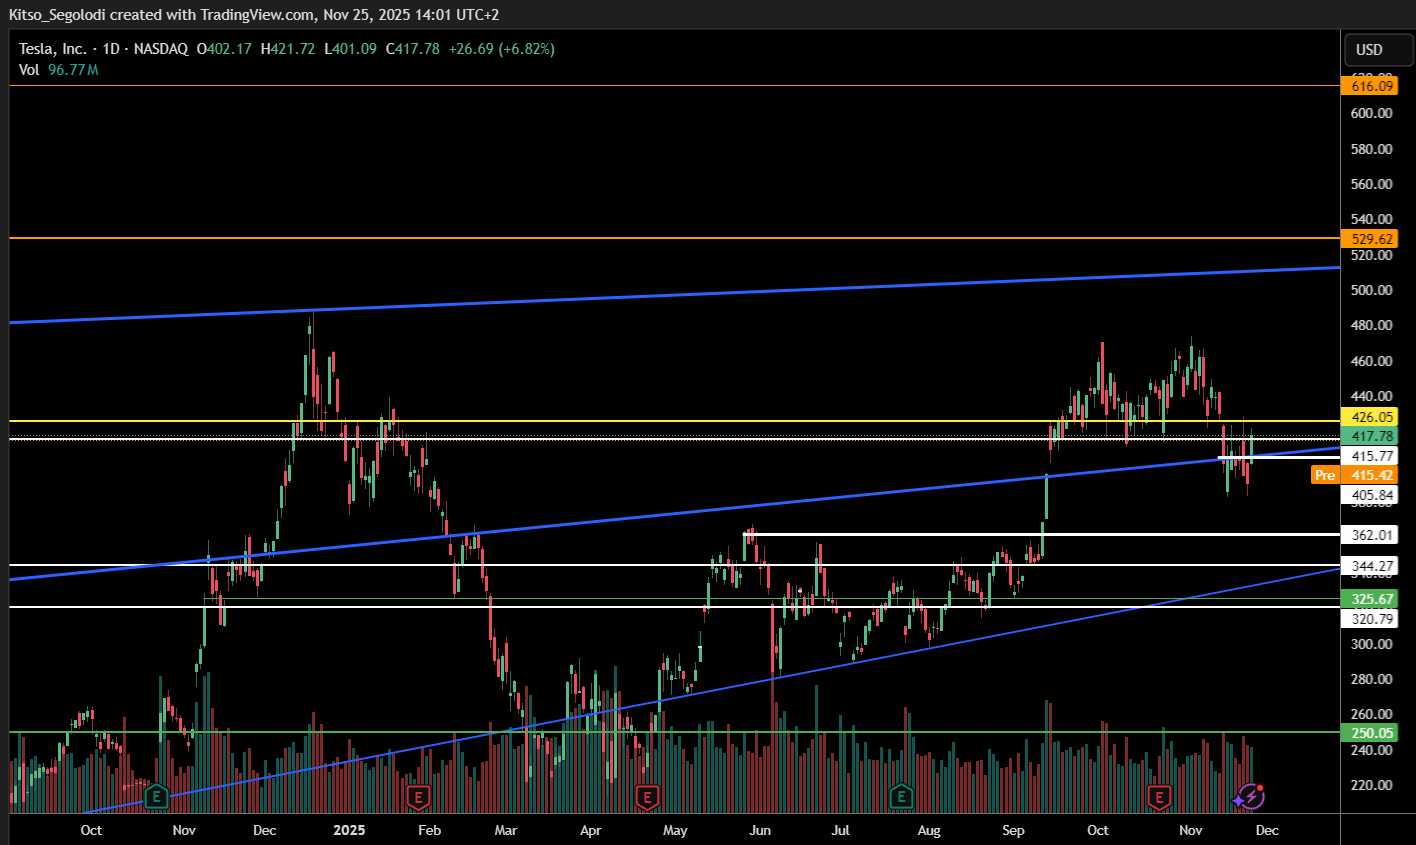Click the Dec label at far right of time axis

1267,830
